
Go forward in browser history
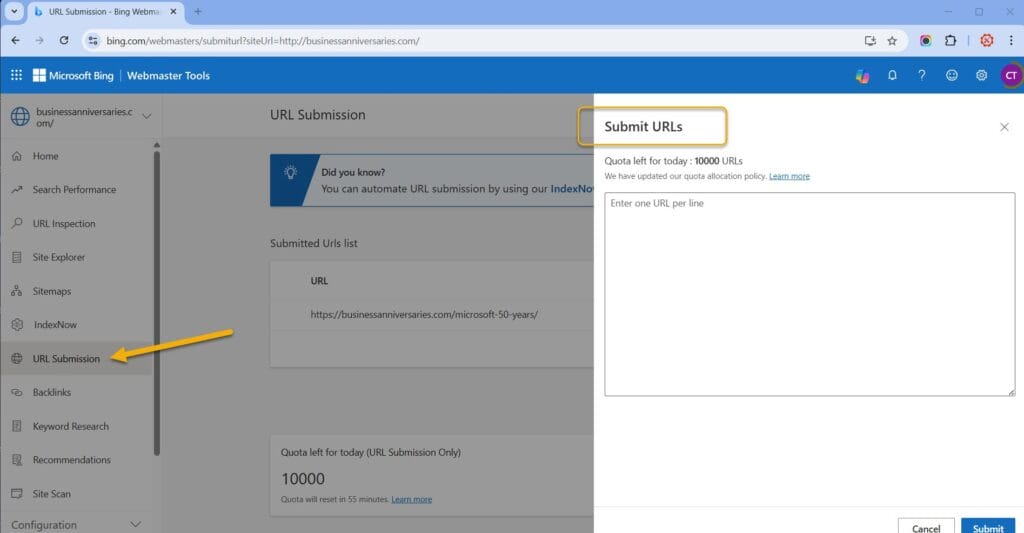(x=40, y=40)
